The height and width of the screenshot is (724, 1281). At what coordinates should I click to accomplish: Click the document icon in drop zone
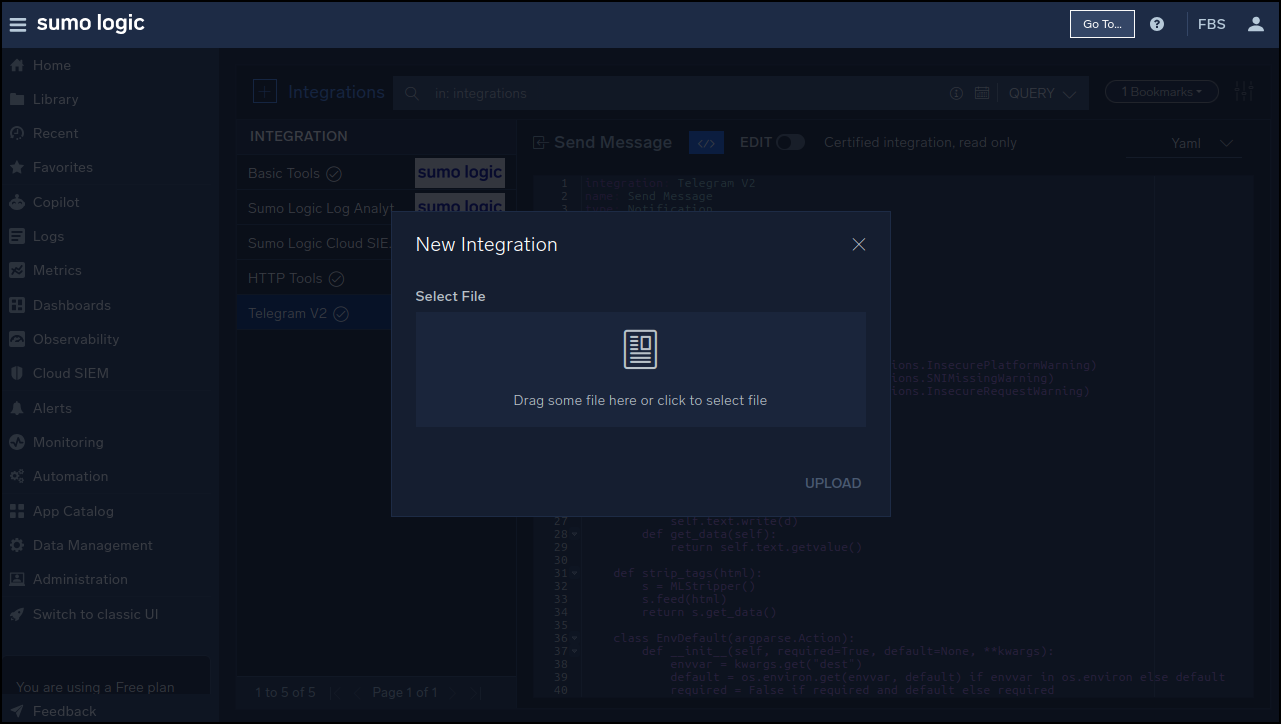pyautogui.click(x=640, y=350)
